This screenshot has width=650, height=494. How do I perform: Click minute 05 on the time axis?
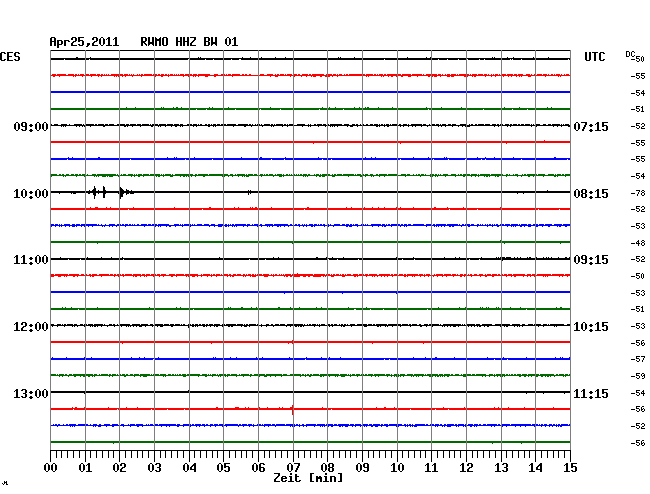coord(223,468)
